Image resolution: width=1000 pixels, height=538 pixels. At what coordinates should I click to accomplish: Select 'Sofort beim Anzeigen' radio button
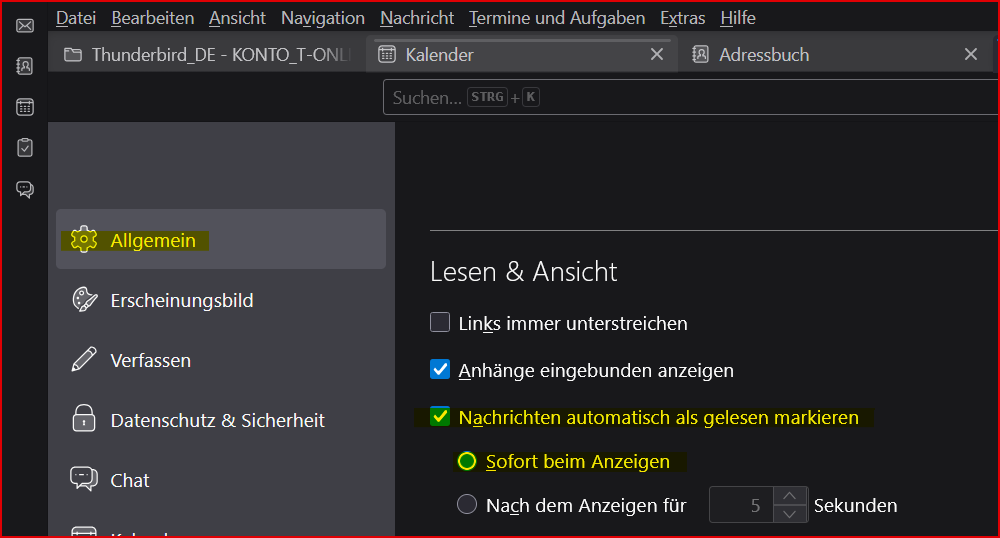467,461
